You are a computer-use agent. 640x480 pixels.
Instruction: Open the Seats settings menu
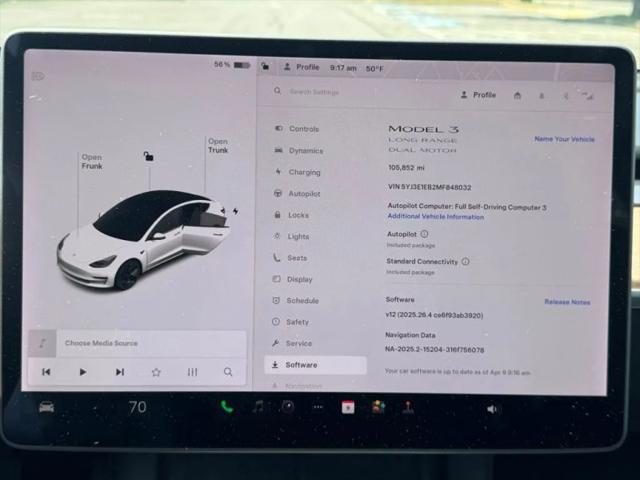(x=290, y=258)
